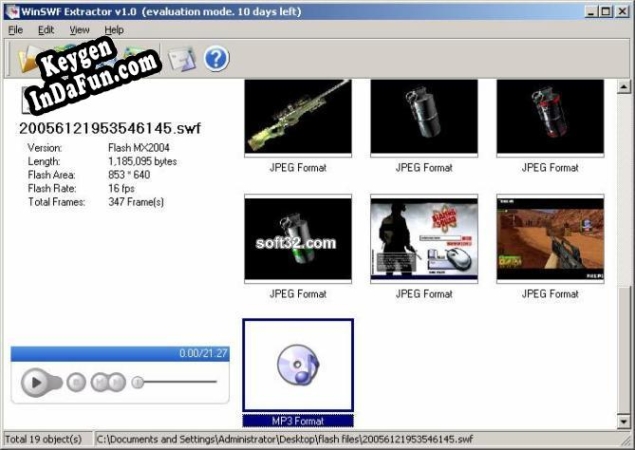Click the highlighted MP3 Format label
Viewport: 635px width, 450px height.
(298, 421)
